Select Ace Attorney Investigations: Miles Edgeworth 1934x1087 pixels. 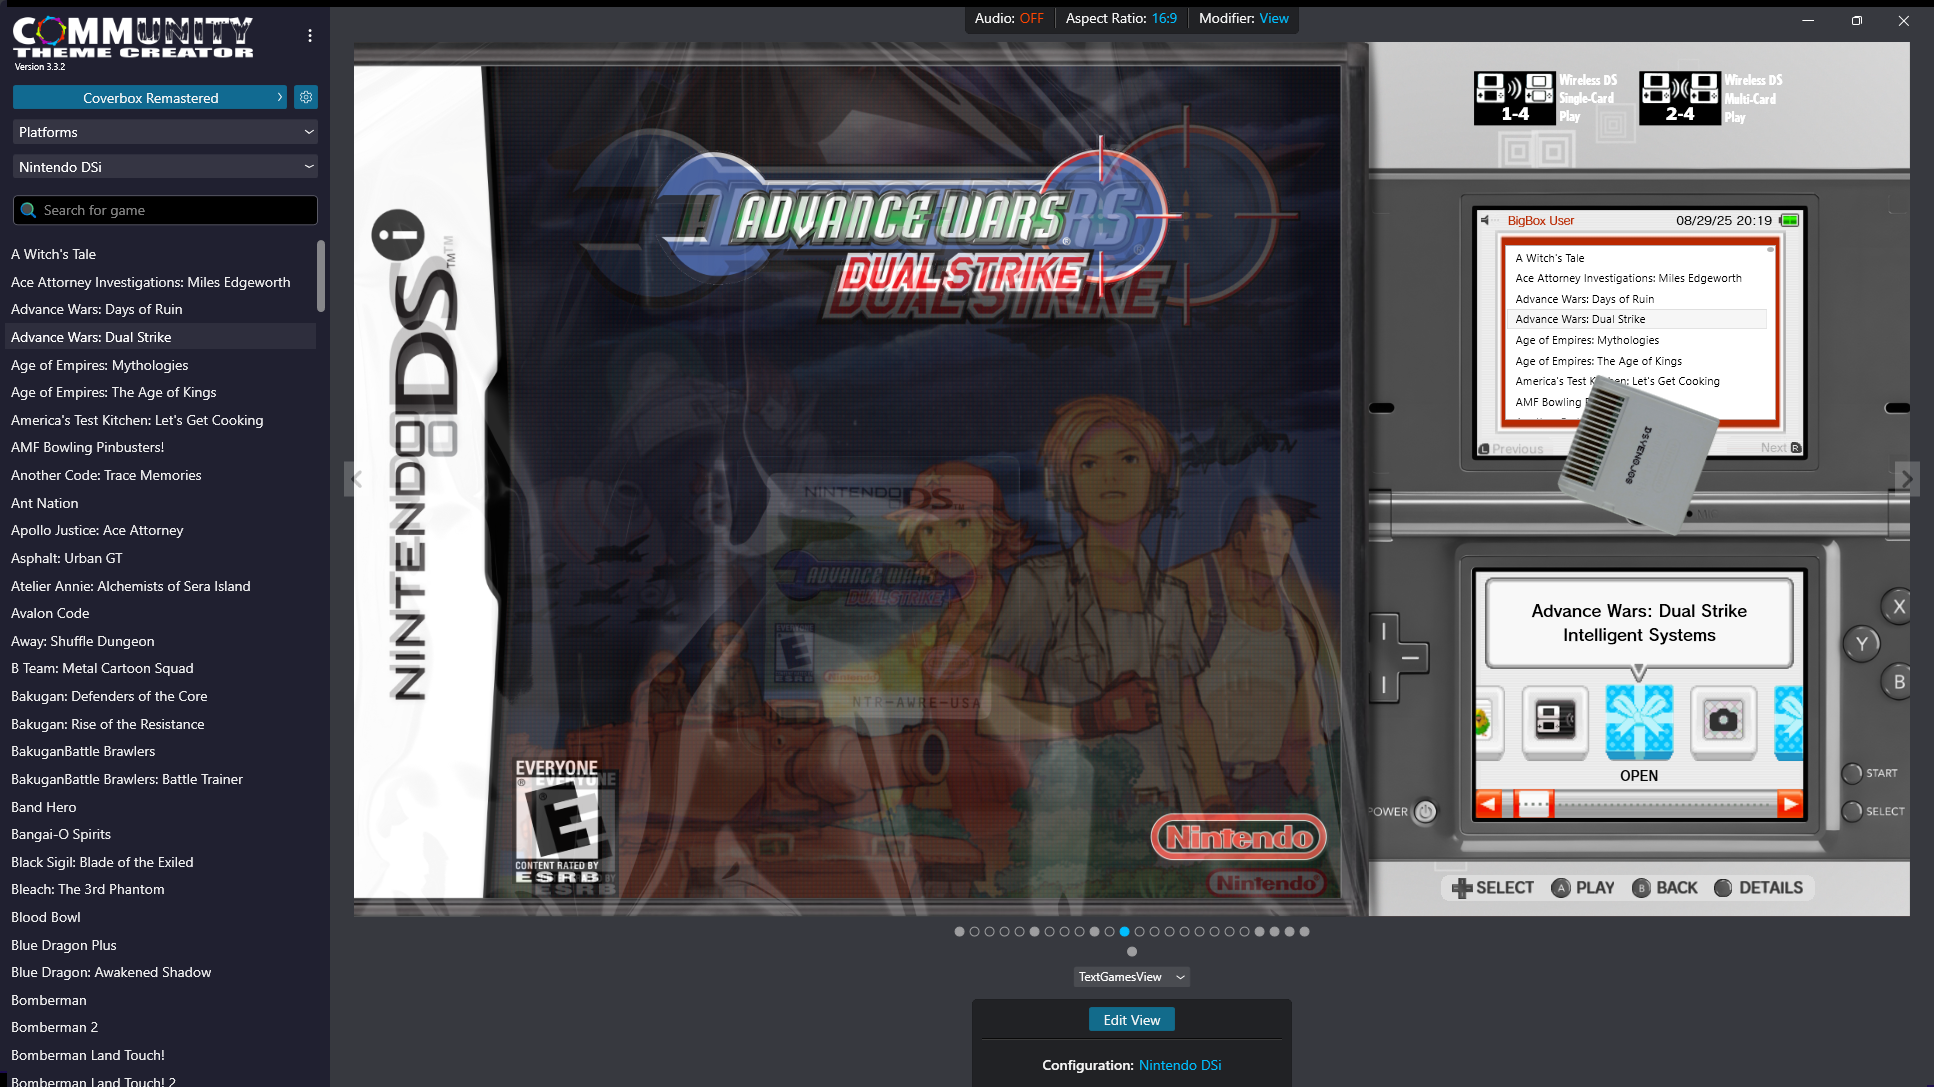coord(160,282)
